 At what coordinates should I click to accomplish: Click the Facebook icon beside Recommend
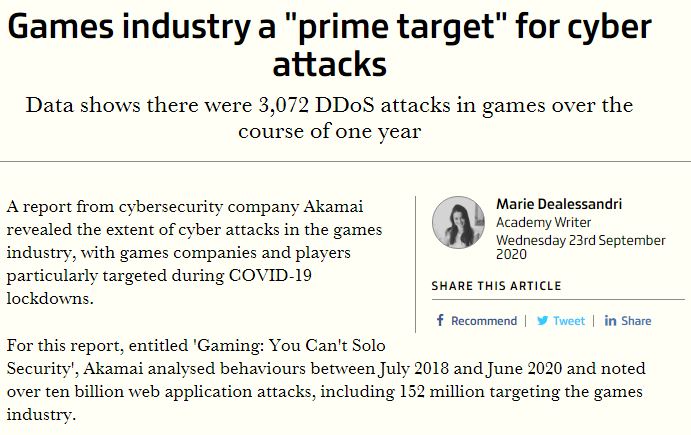point(440,321)
